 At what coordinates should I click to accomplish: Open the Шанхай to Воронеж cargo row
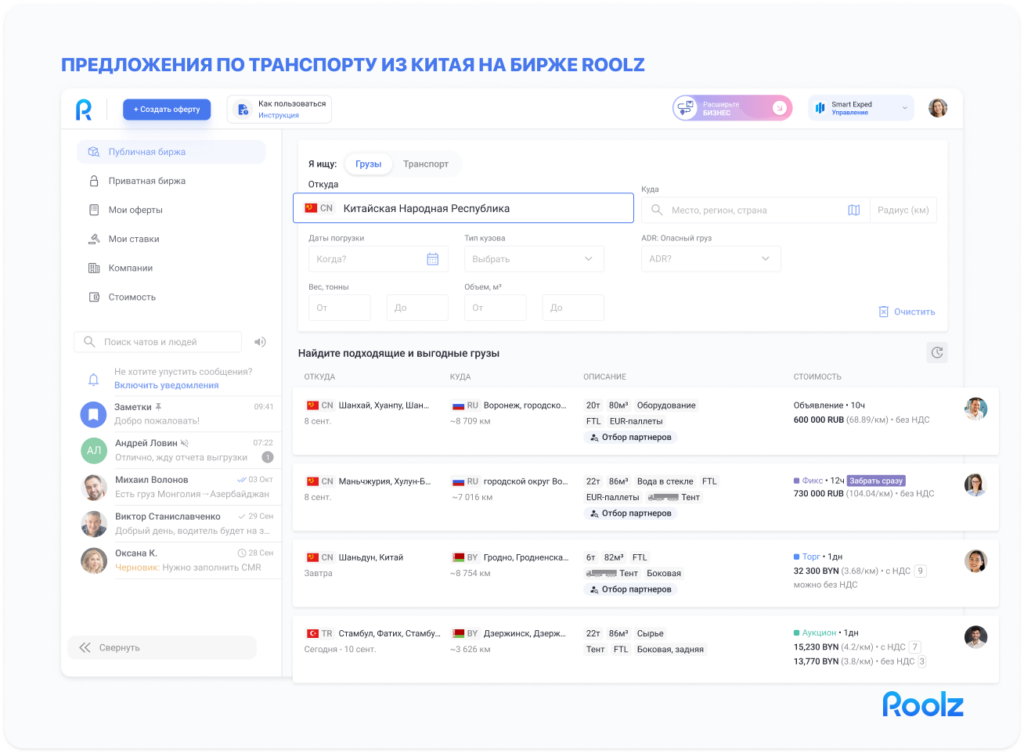pos(645,421)
